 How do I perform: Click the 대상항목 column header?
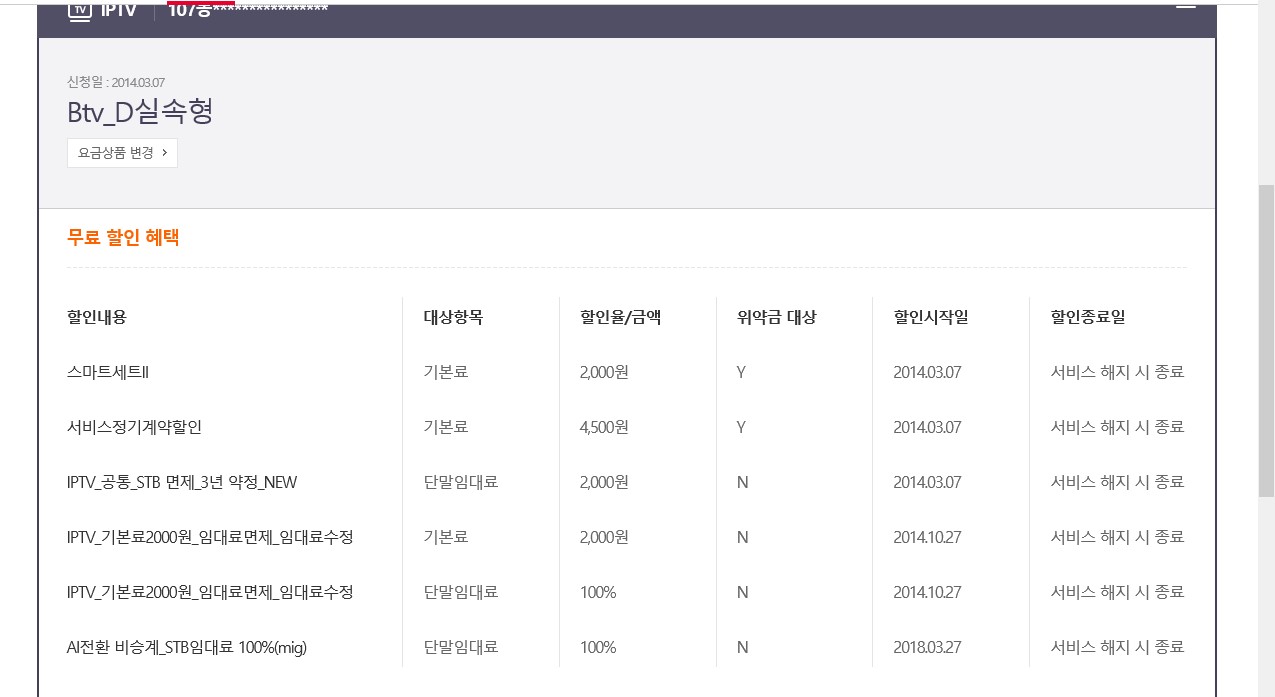453,317
